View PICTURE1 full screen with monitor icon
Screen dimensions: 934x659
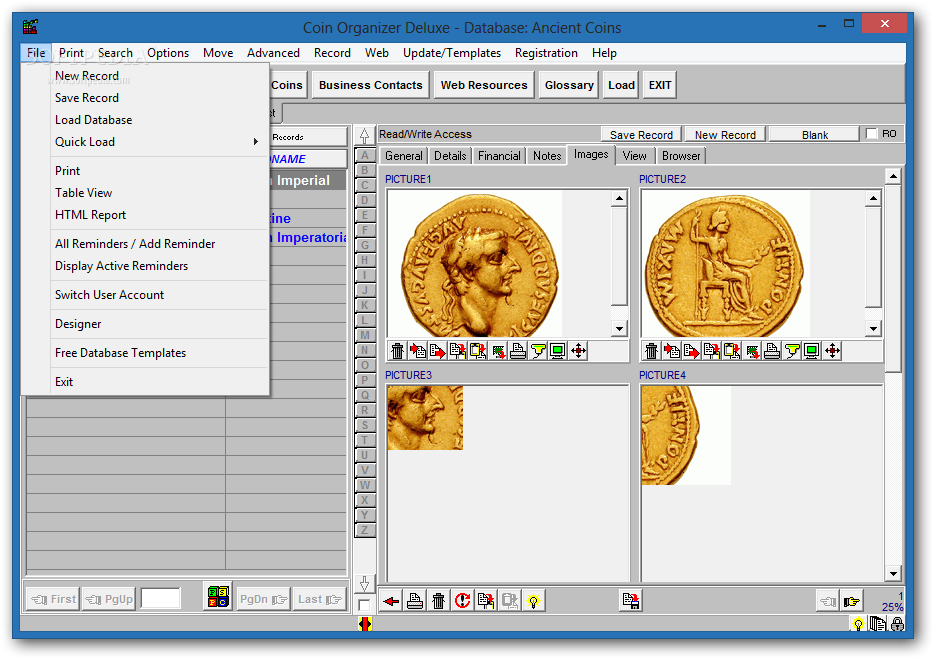coord(558,351)
